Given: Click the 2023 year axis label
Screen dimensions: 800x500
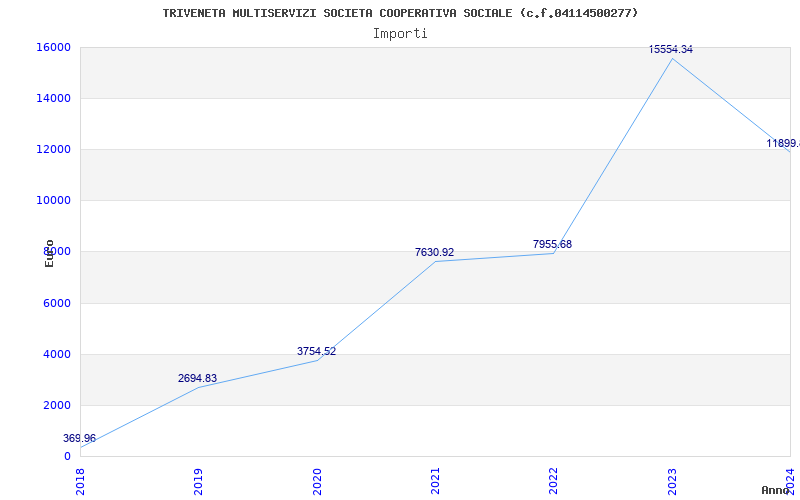Looking at the screenshot, I should click(x=672, y=482).
